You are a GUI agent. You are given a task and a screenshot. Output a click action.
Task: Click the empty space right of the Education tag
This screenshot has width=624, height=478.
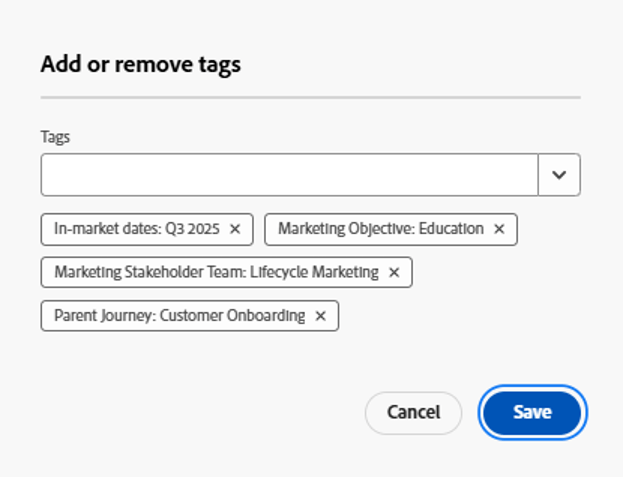coord(550,229)
